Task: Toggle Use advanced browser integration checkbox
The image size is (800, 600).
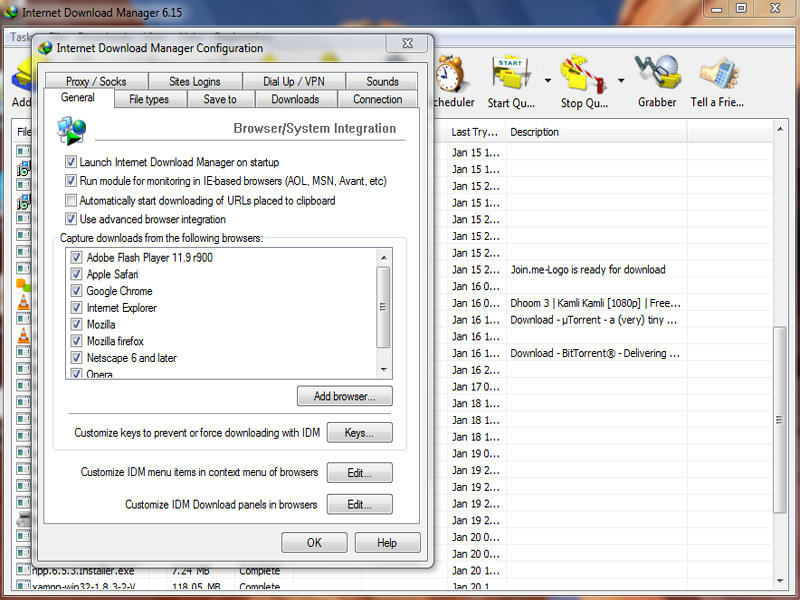Action: [71, 219]
